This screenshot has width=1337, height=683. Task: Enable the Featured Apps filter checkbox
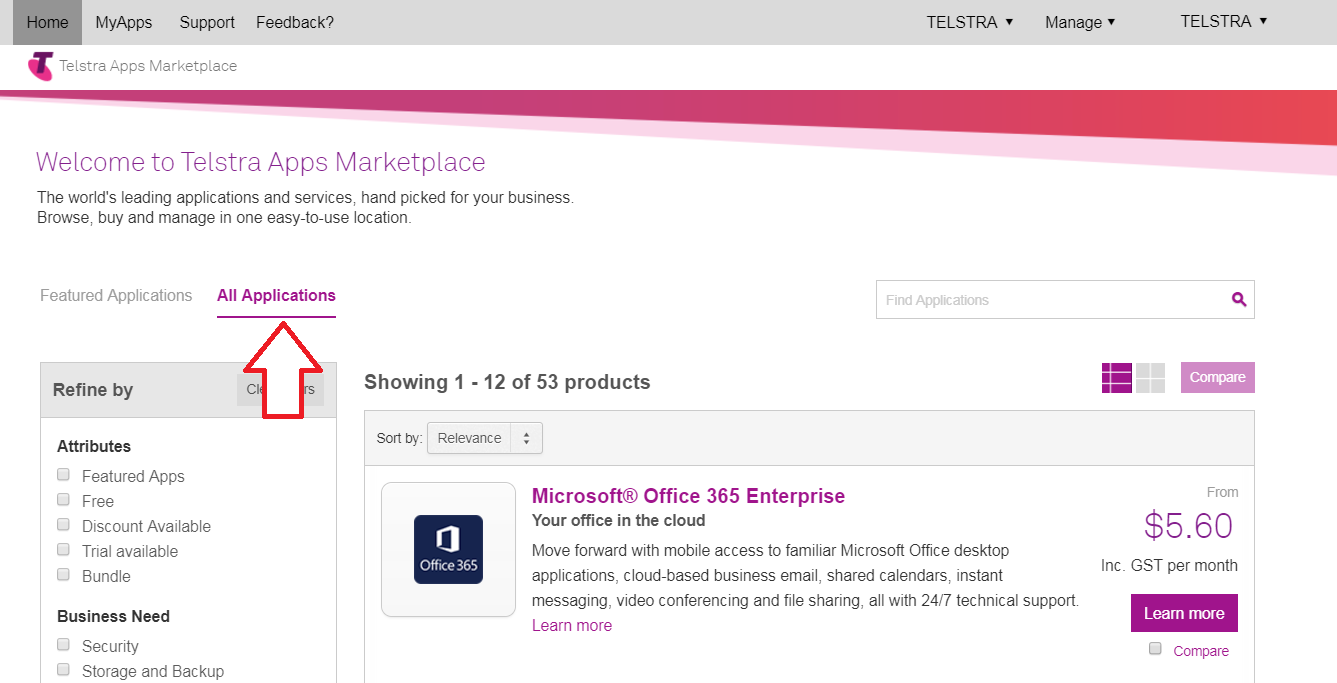[x=64, y=475]
